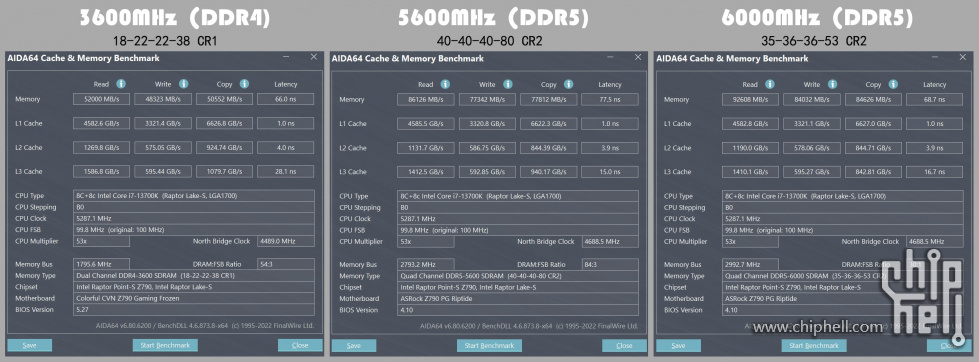Viewport: 979px width, 362px height.
Task: Click memory latency 66.0 ns field
Action: [285, 99]
